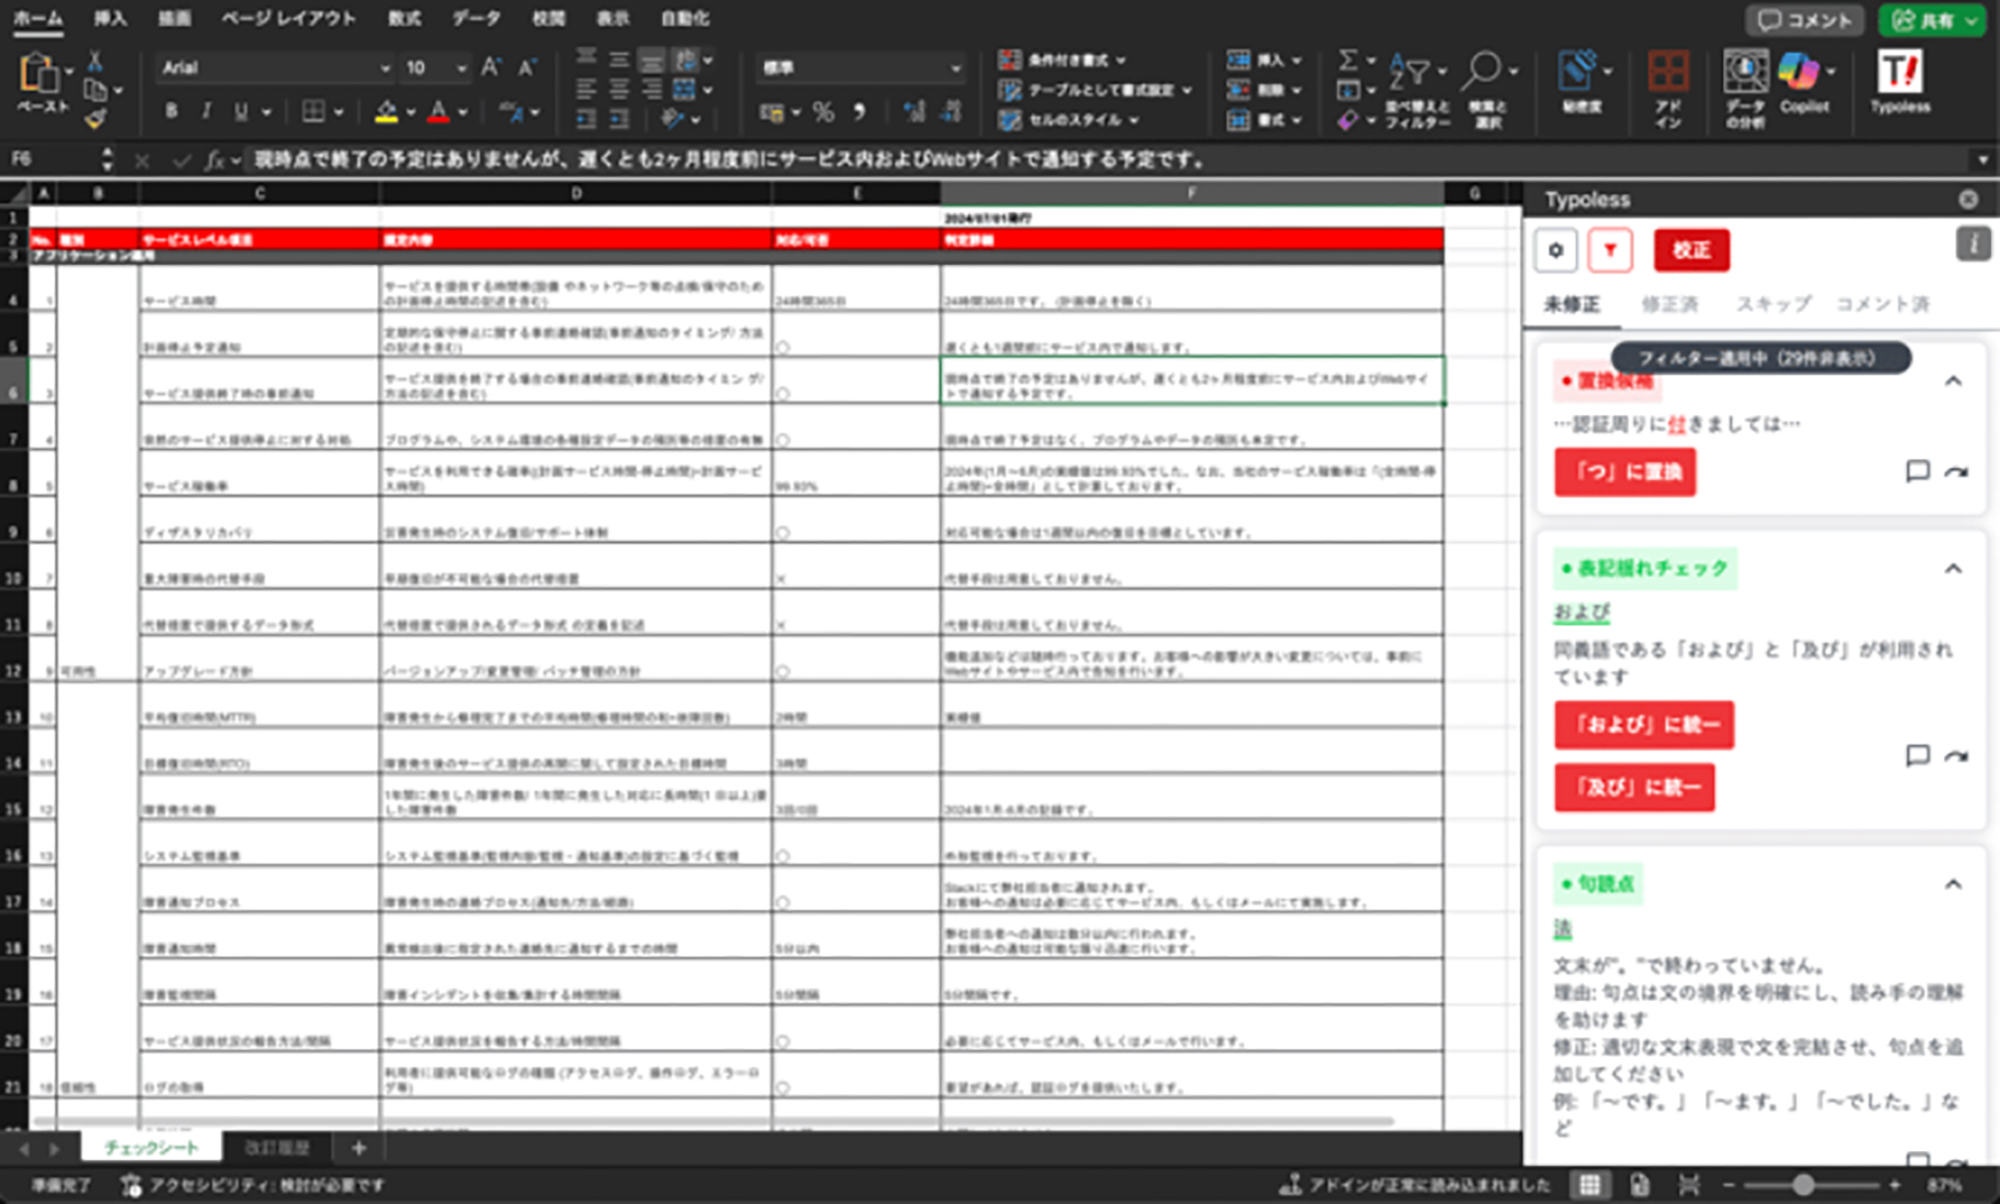
Task: Switch to the データ ribbon tab
Action: 477,18
